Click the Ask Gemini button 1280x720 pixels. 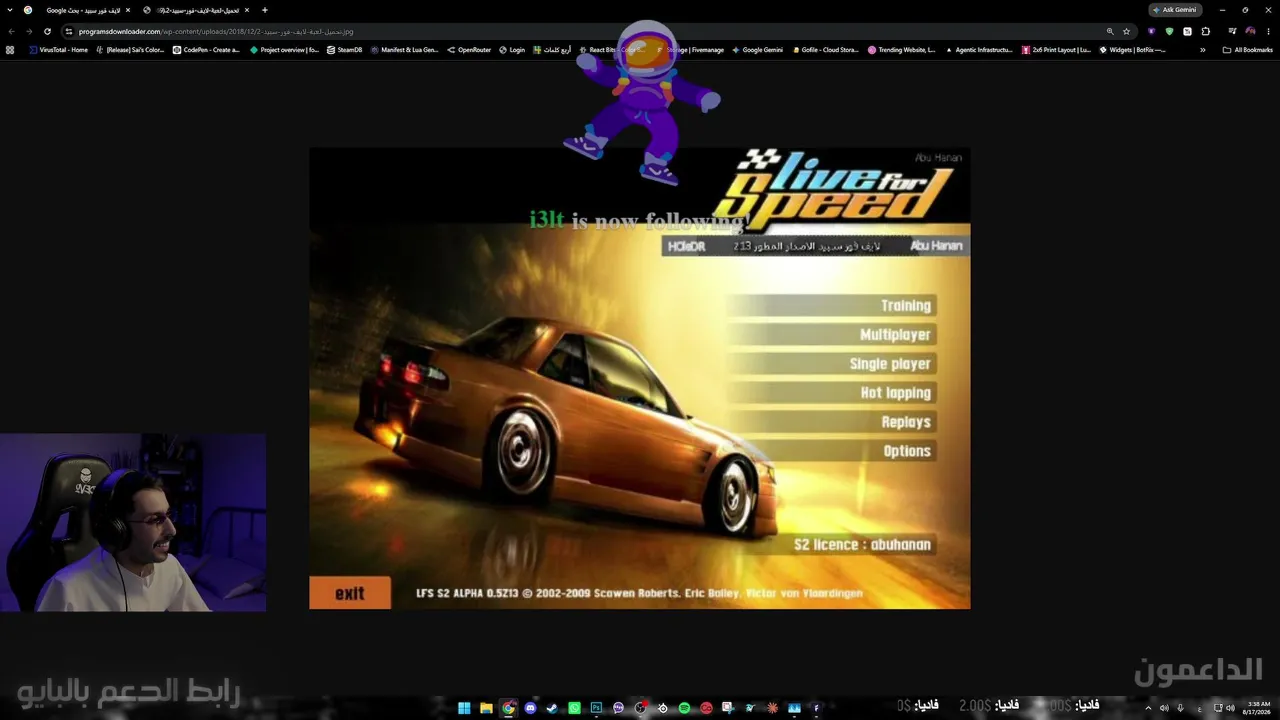click(x=1175, y=10)
